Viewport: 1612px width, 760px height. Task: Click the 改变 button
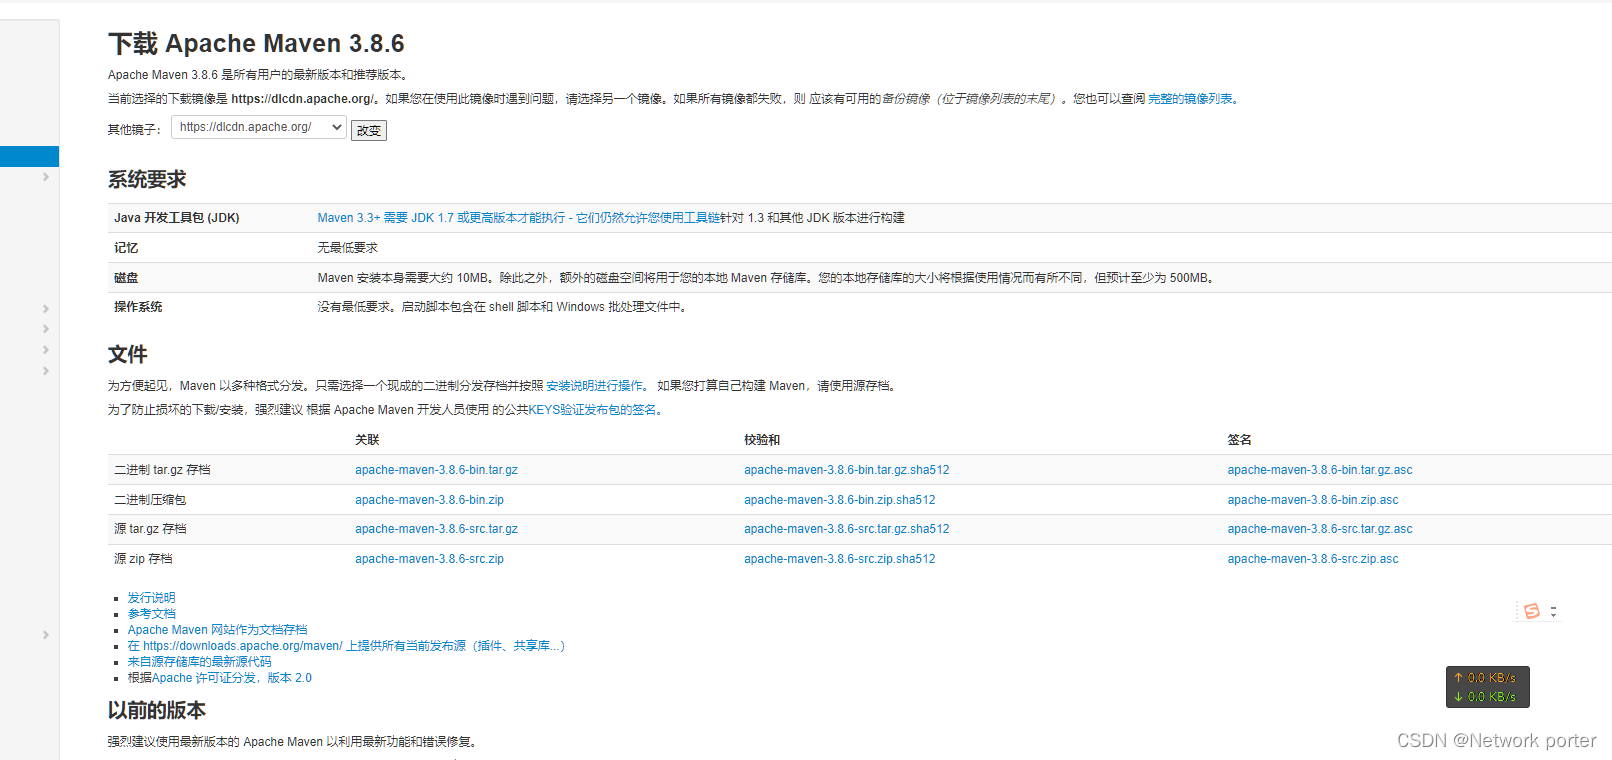[x=369, y=130]
